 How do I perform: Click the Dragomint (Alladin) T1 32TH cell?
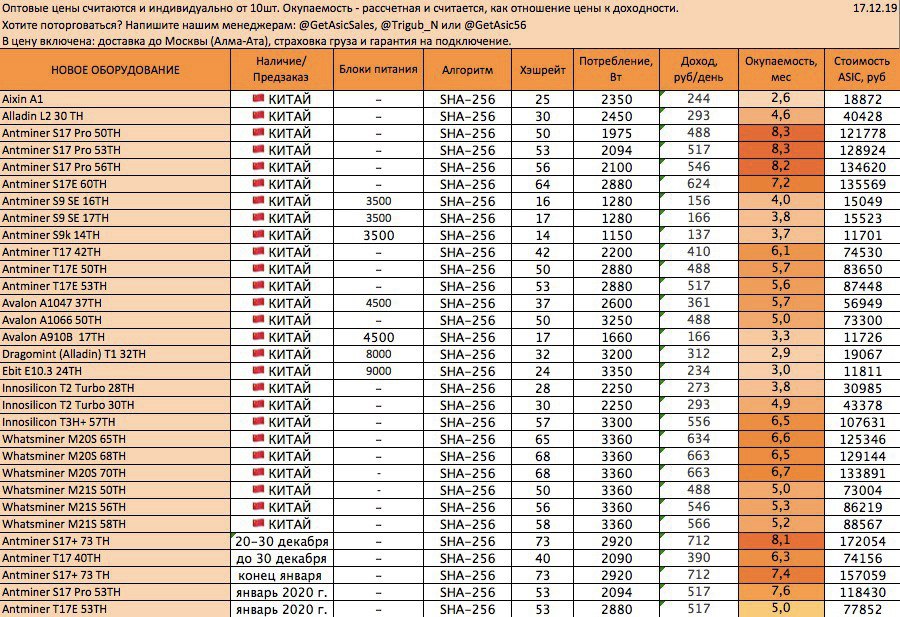(x=115, y=354)
